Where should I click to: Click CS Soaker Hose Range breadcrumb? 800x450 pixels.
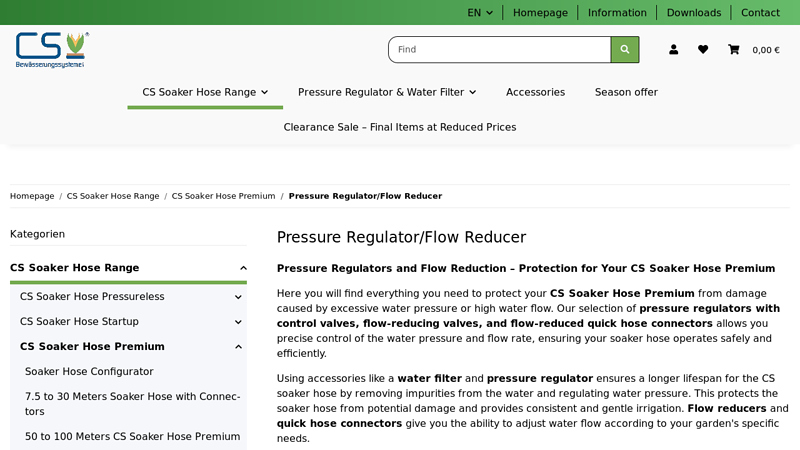click(113, 196)
